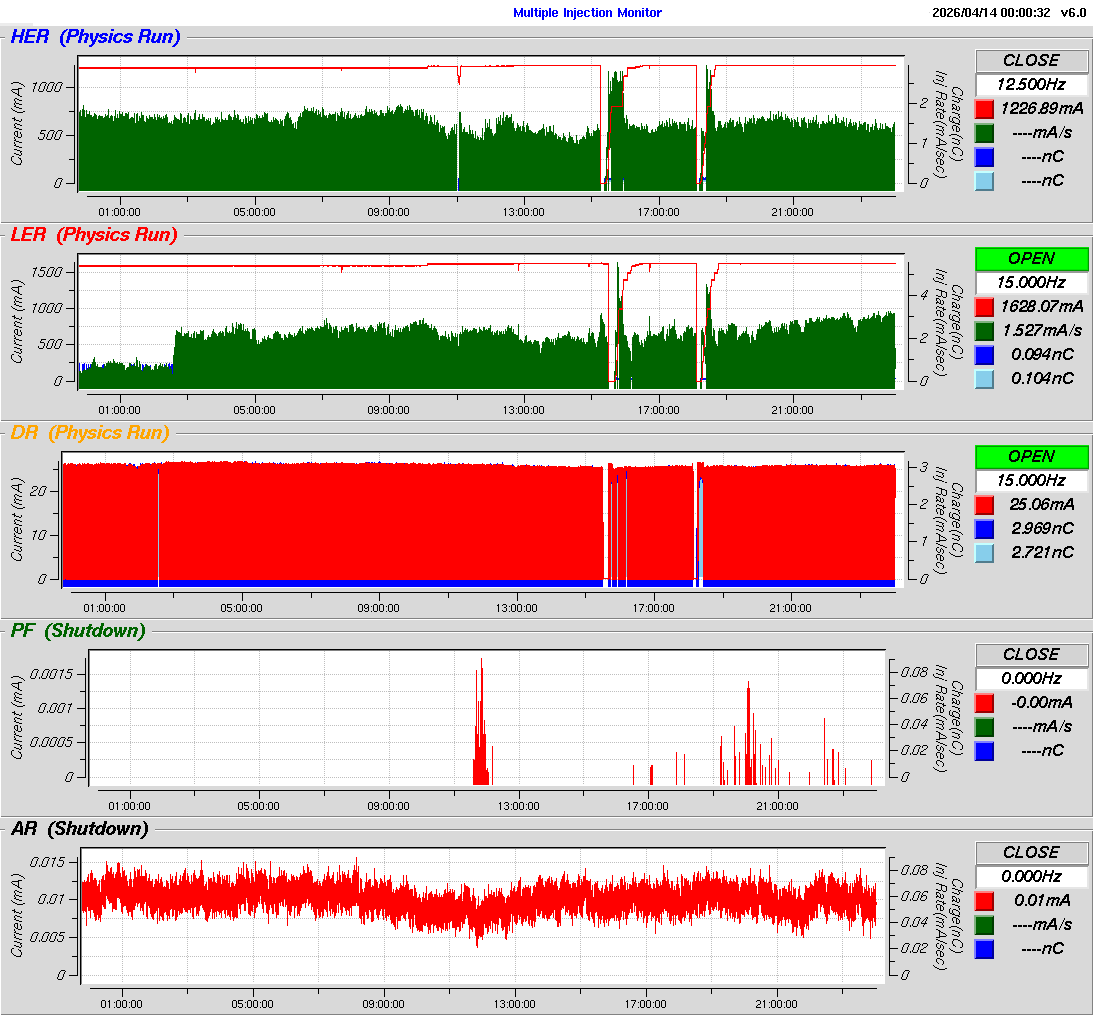Toggle the HER CLOSE status button
This screenshot has height=1015, width=1093.
[x=1031, y=60]
